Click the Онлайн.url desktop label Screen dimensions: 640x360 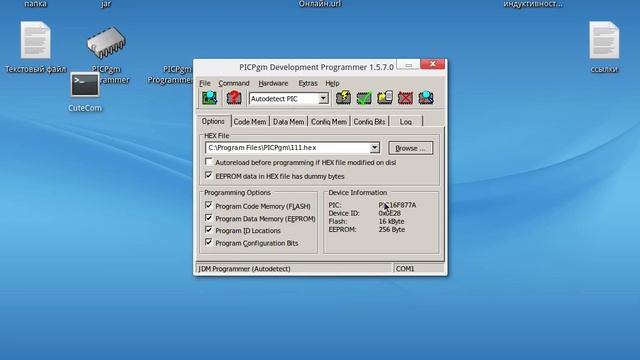pyautogui.click(x=320, y=4)
